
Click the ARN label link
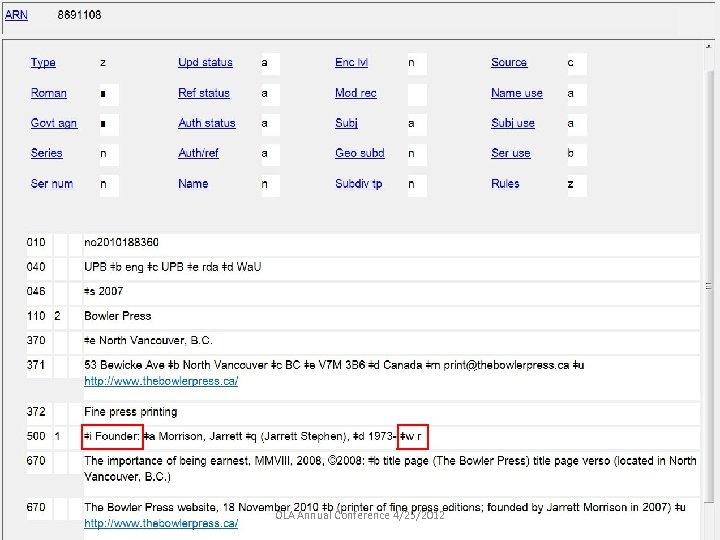[17, 15]
